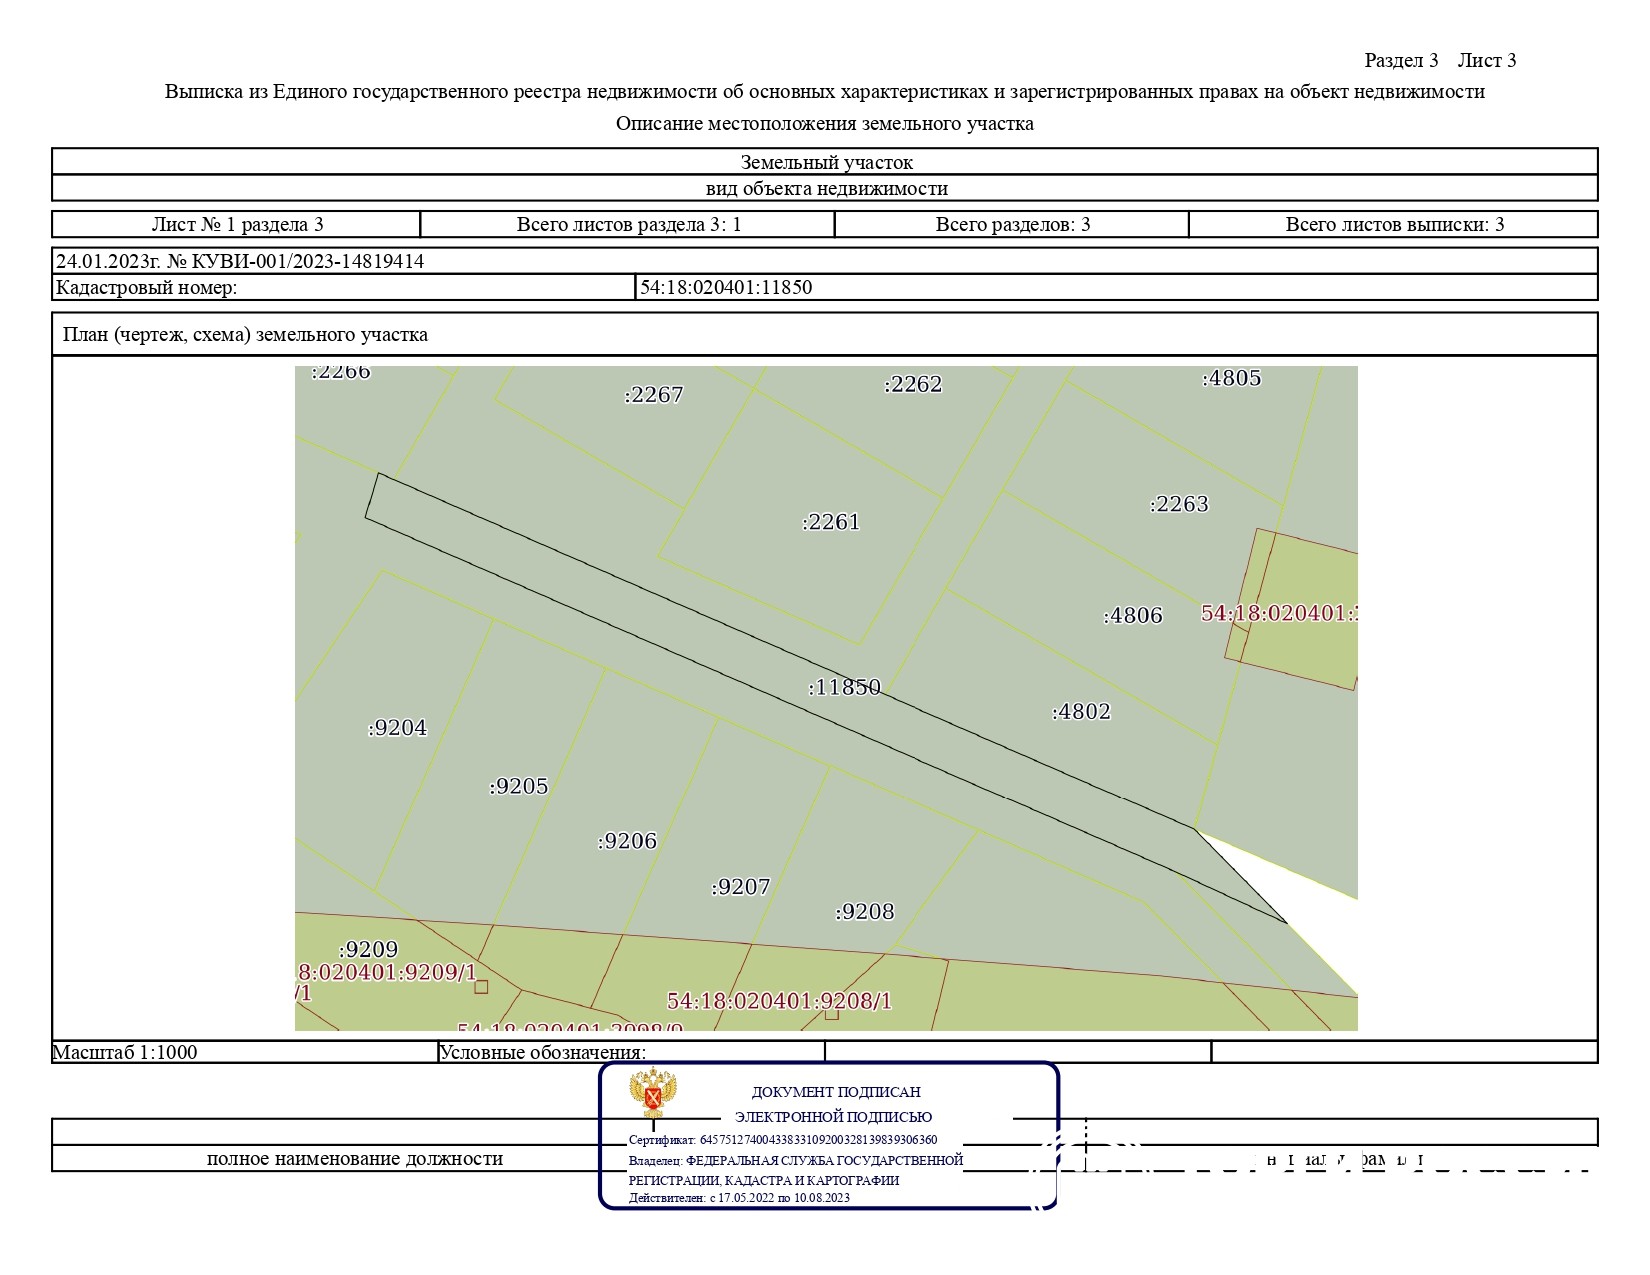Click the 'Действителен: с 17.05.2022' validity line
Viewport: 1650px width, 1275px height.
point(739,1198)
